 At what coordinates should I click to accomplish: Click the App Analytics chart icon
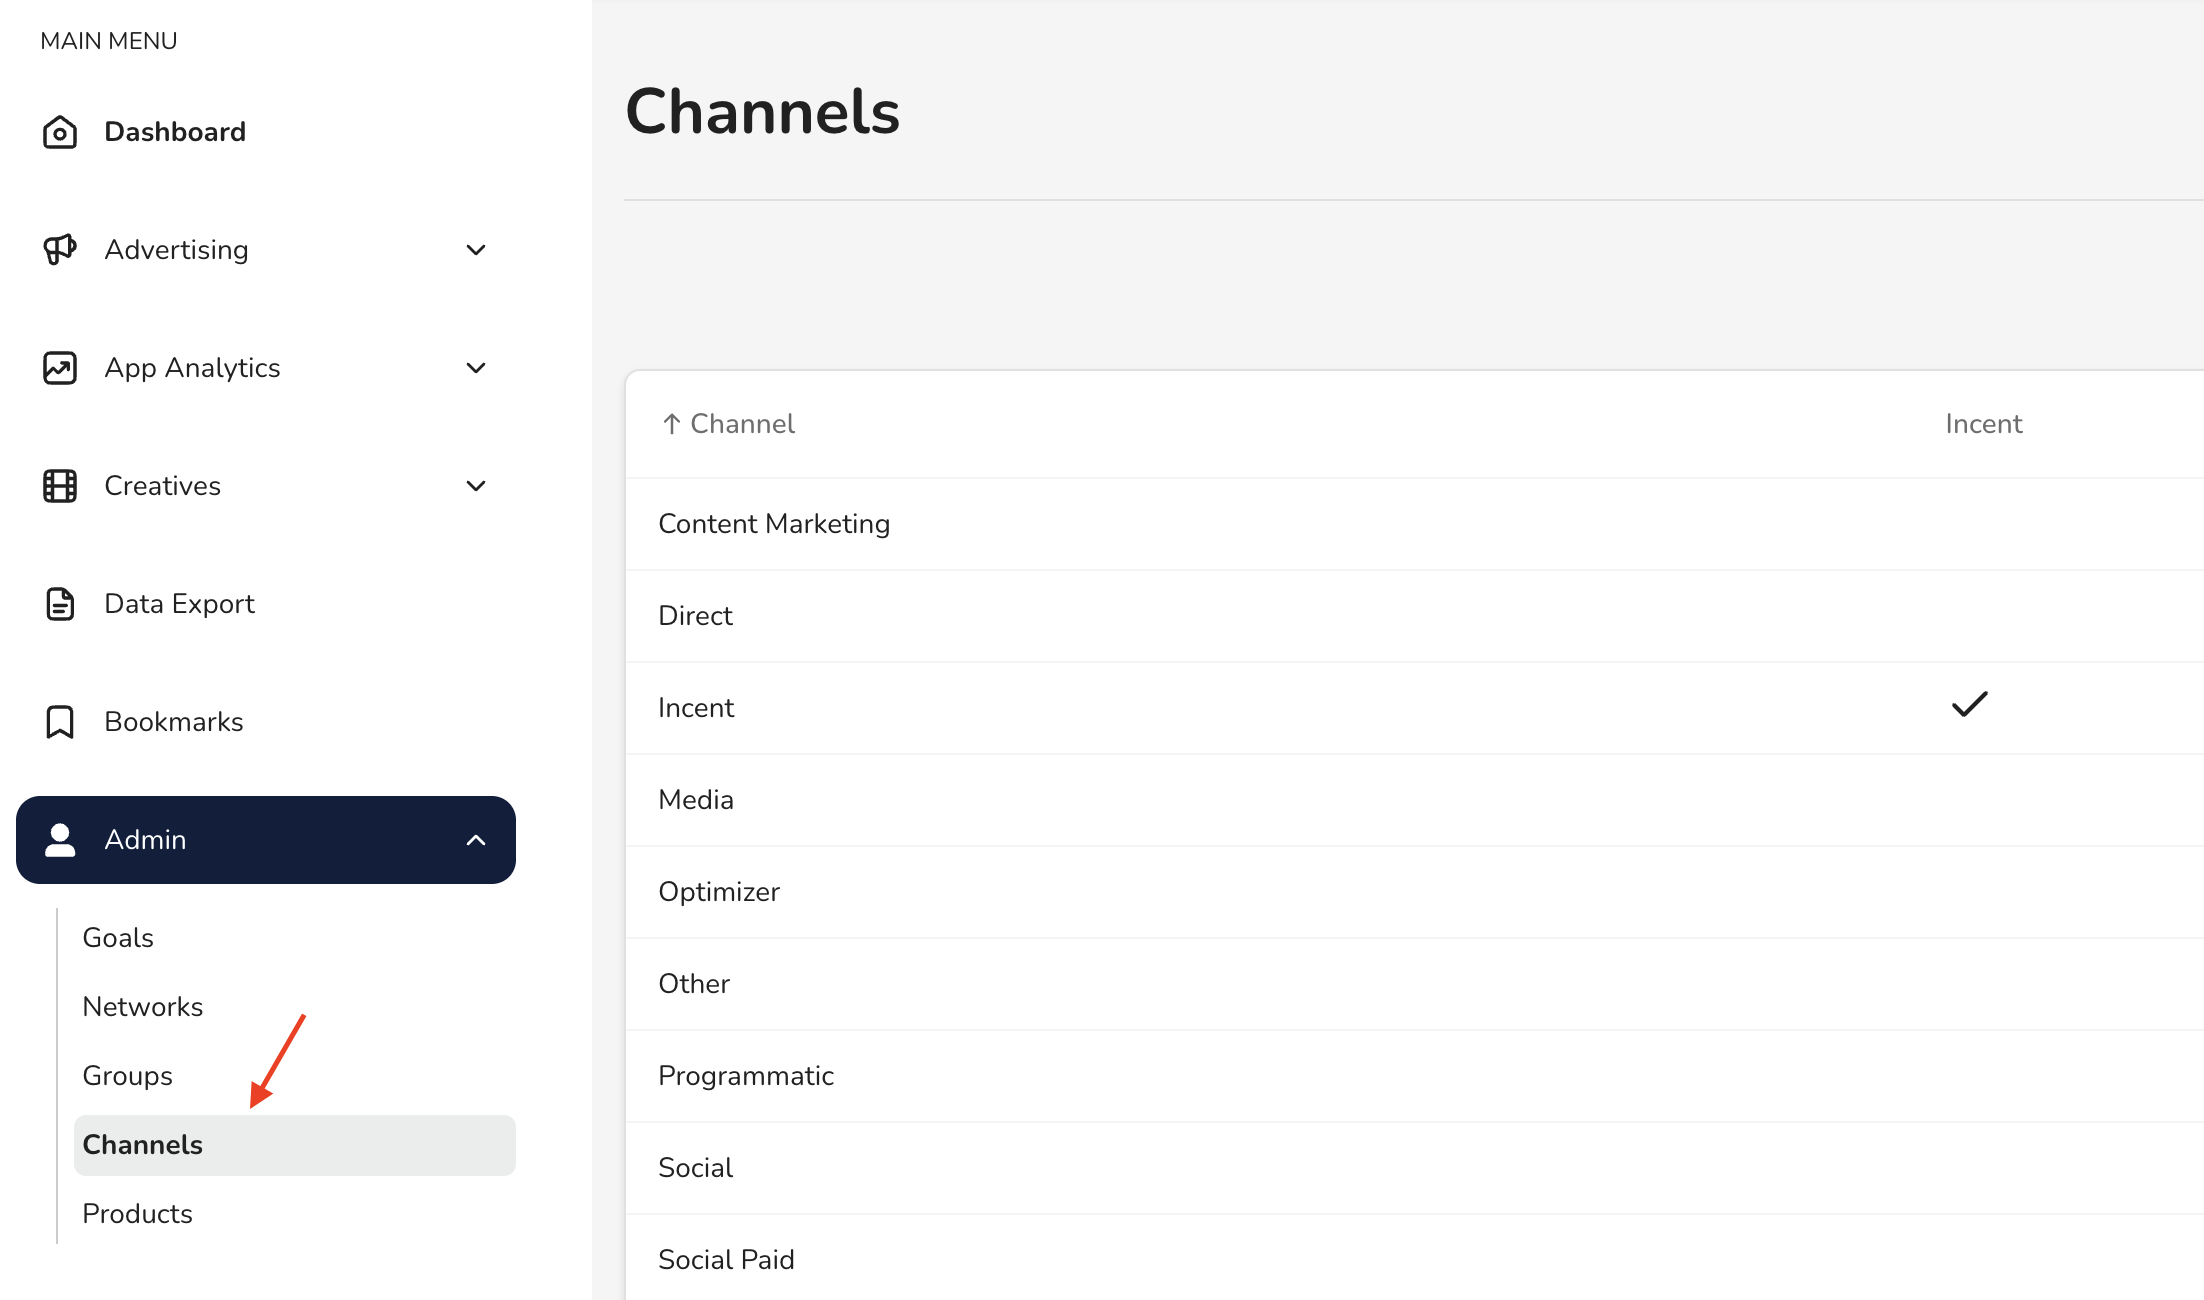[x=60, y=368]
